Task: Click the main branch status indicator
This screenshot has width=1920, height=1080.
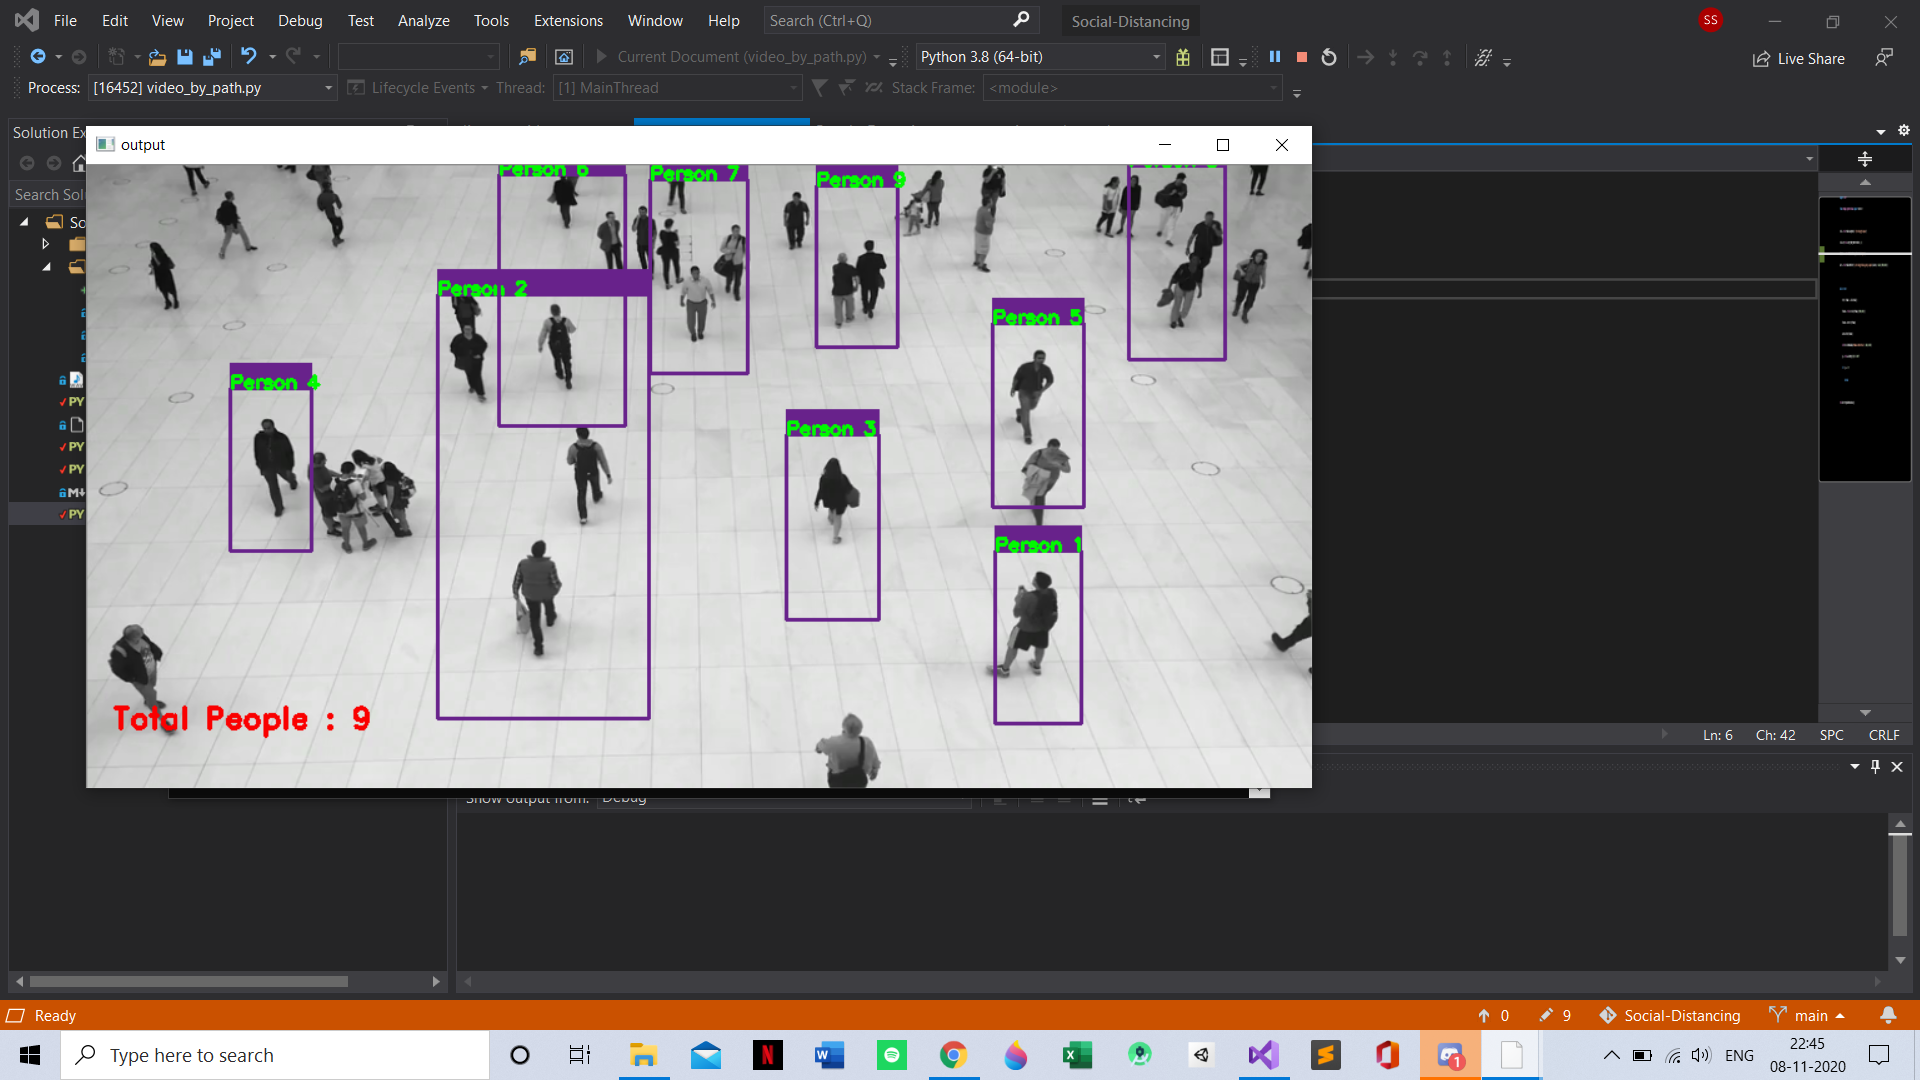Action: click(1807, 1015)
